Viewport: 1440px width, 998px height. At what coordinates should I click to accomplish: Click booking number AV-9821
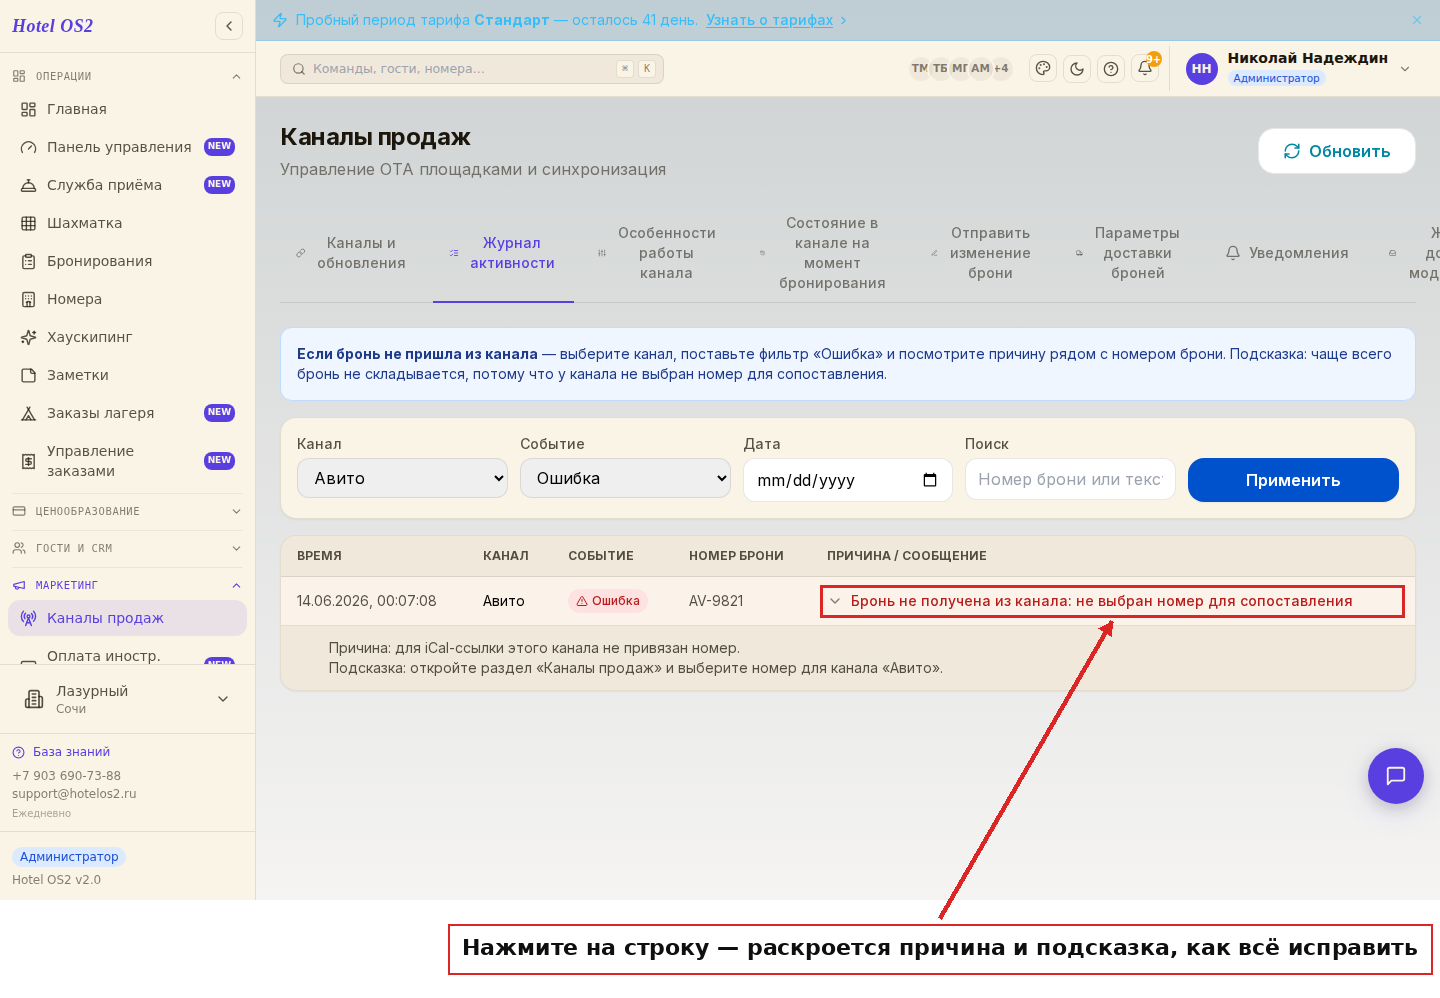click(x=716, y=601)
